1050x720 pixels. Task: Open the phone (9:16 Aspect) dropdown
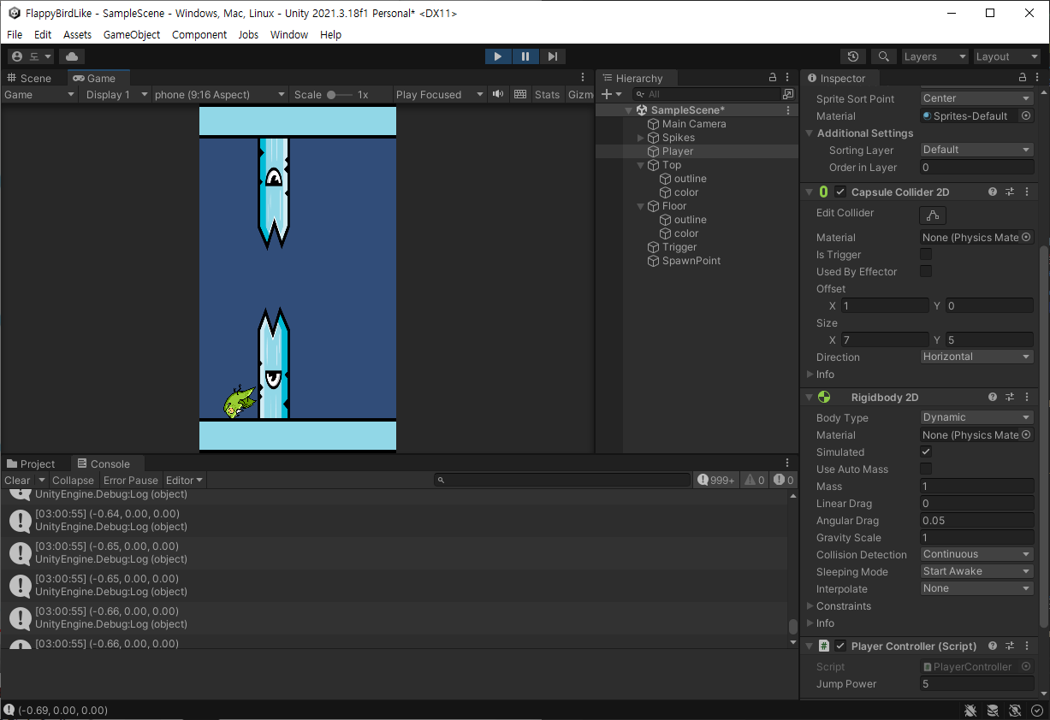220,94
